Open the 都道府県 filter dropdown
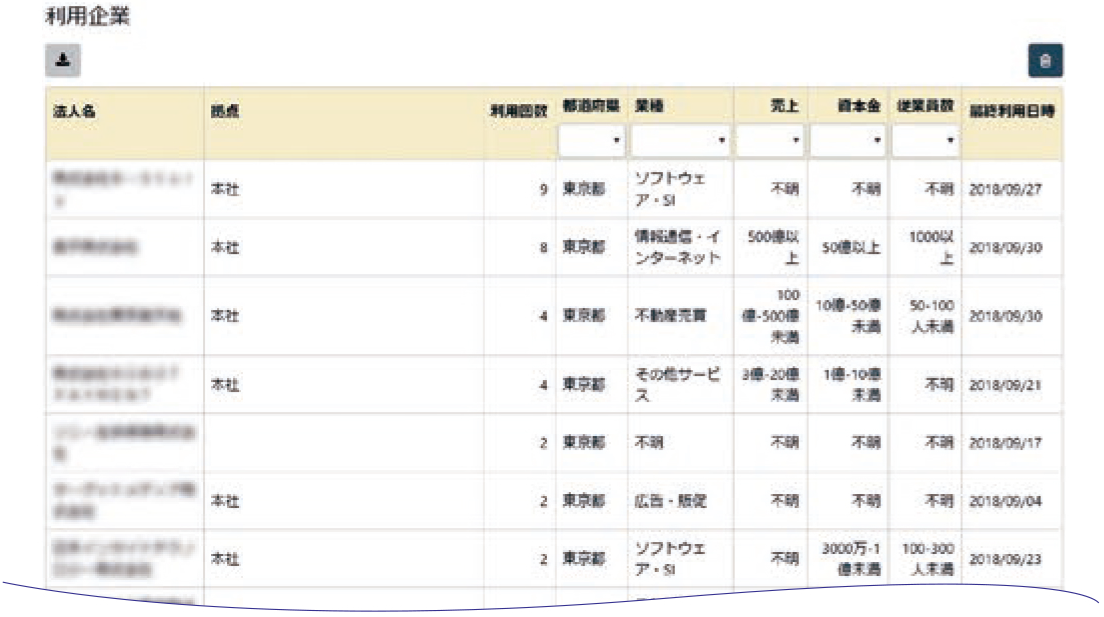Screen dimensions: 1104x617 591,141
